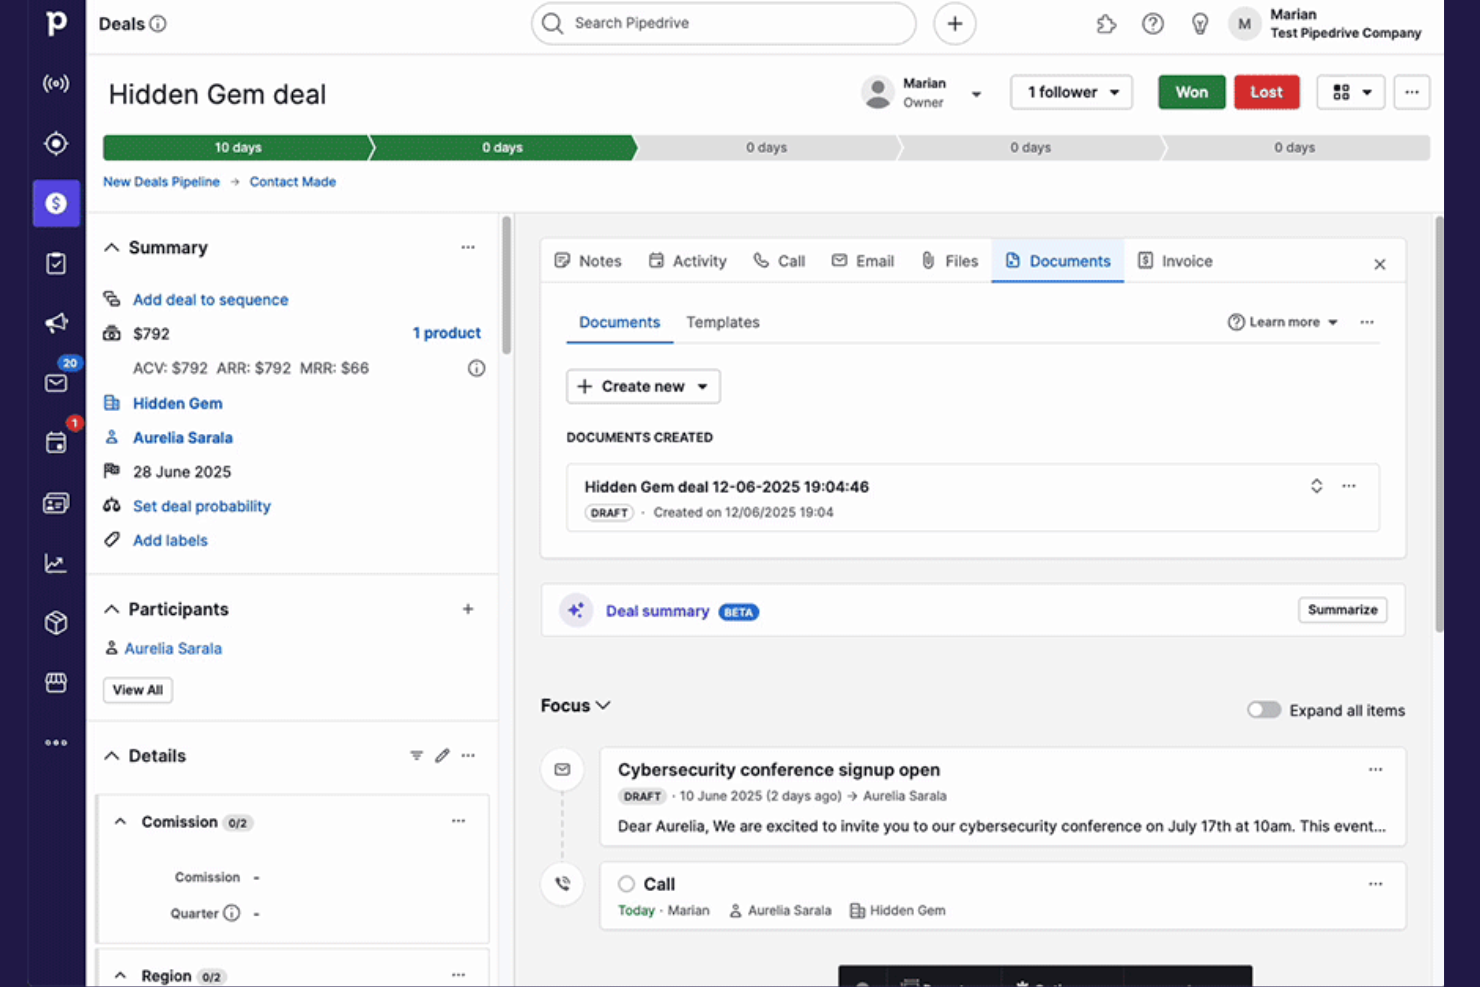This screenshot has width=1480, height=987.
Task: Select the last pipeline stage segment
Action: pyautogui.click(x=1295, y=147)
